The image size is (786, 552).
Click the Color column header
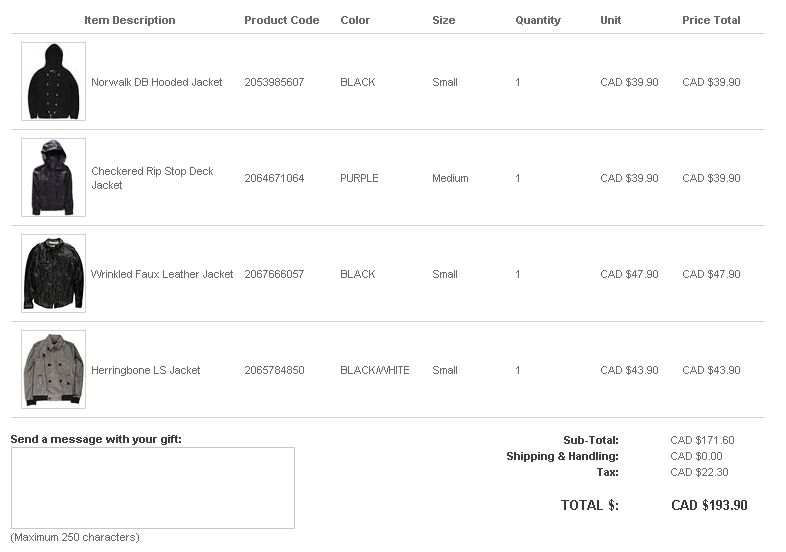pyautogui.click(x=355, y=20)
